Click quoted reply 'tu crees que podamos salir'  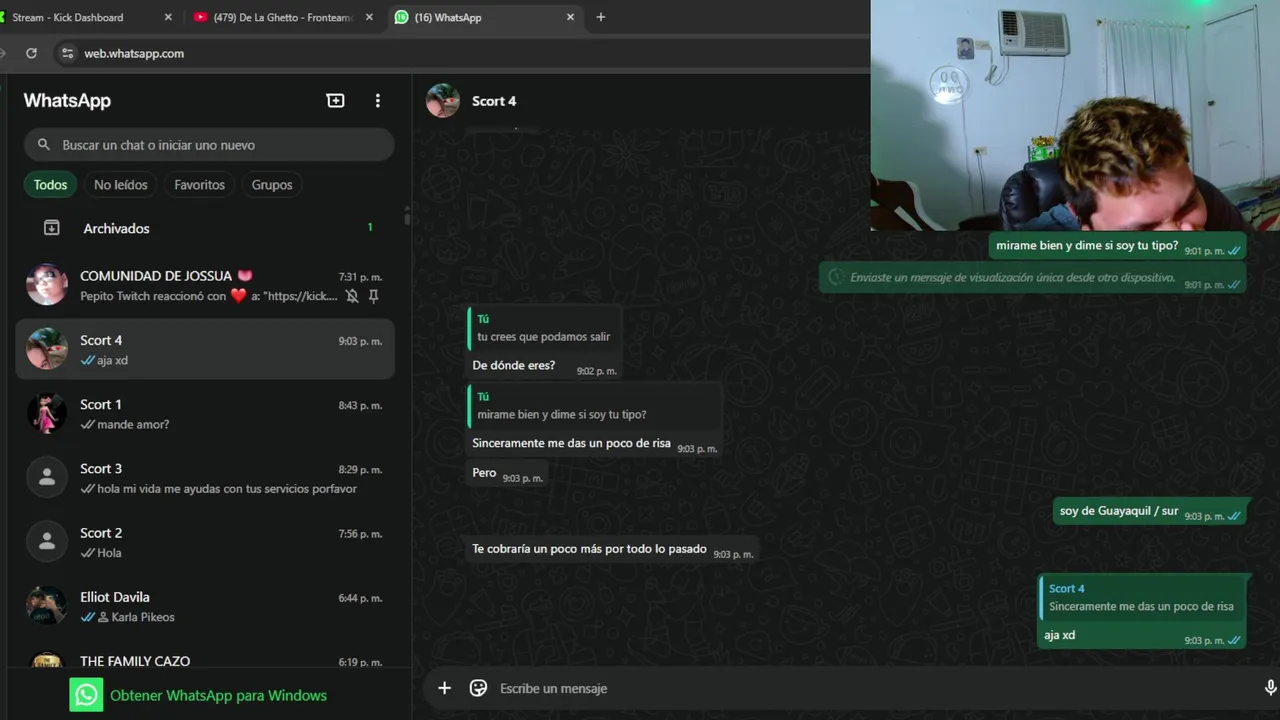pyautogui.click(x=544, y=328)
